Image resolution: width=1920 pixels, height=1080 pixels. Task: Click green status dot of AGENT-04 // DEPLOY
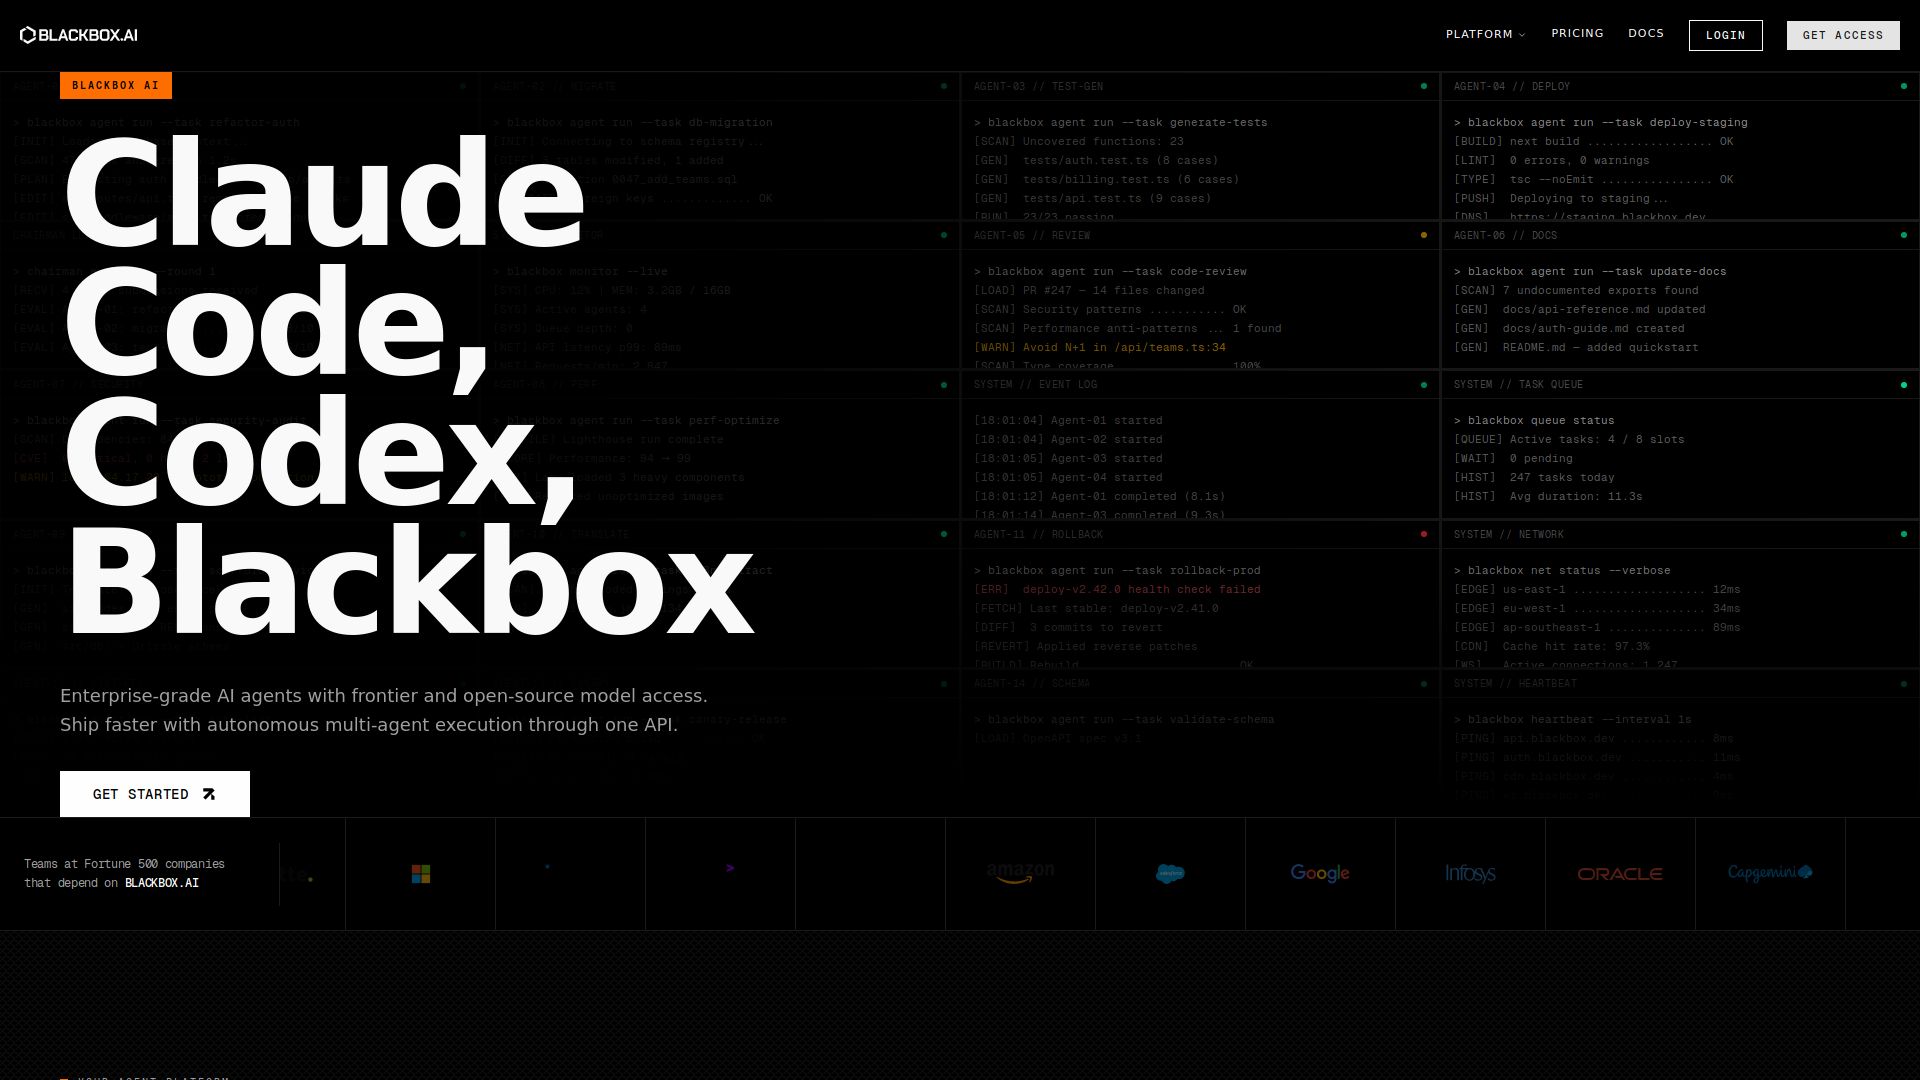point(1904,86)
